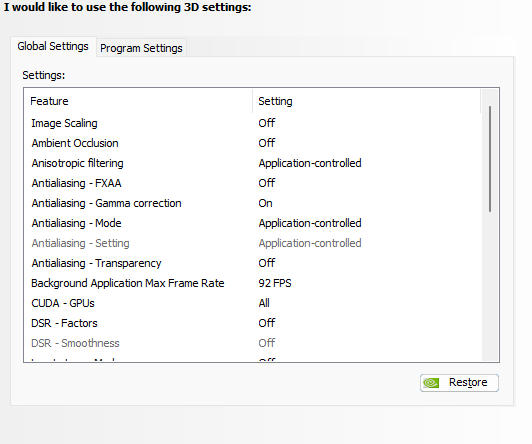Select the DSR - Factors feature row

[x=252, y=323]
